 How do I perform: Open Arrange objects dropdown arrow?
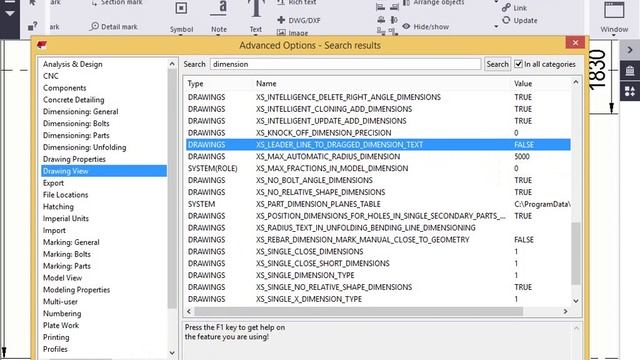tap(496, 2)
